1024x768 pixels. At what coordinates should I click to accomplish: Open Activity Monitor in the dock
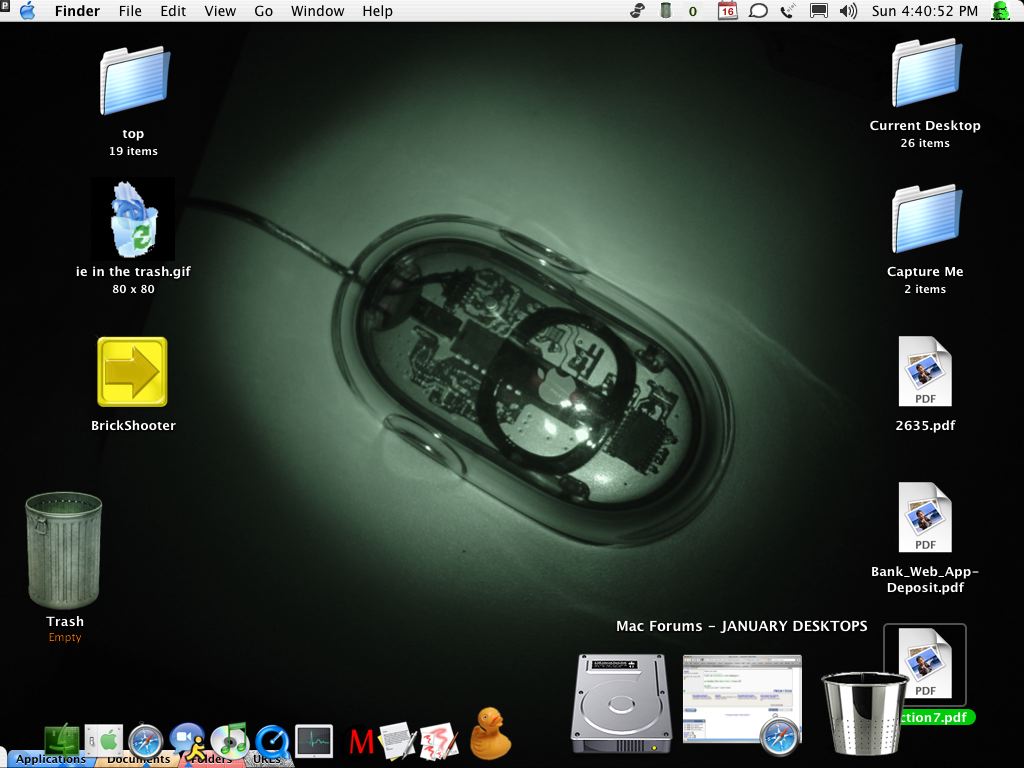point(314,742)
